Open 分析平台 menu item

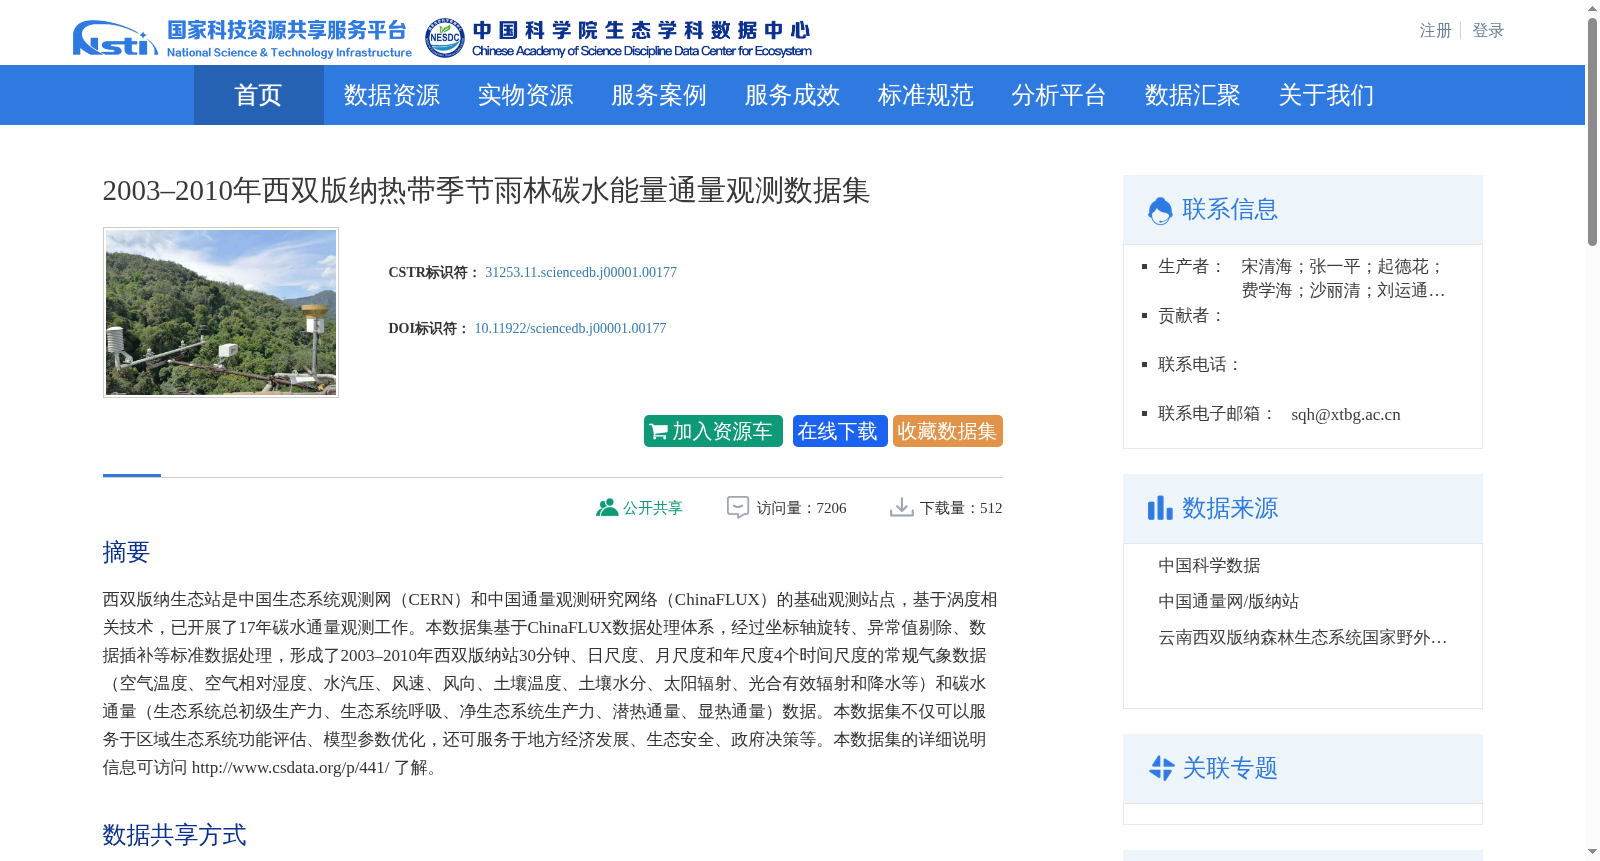tap(1059, 95)
